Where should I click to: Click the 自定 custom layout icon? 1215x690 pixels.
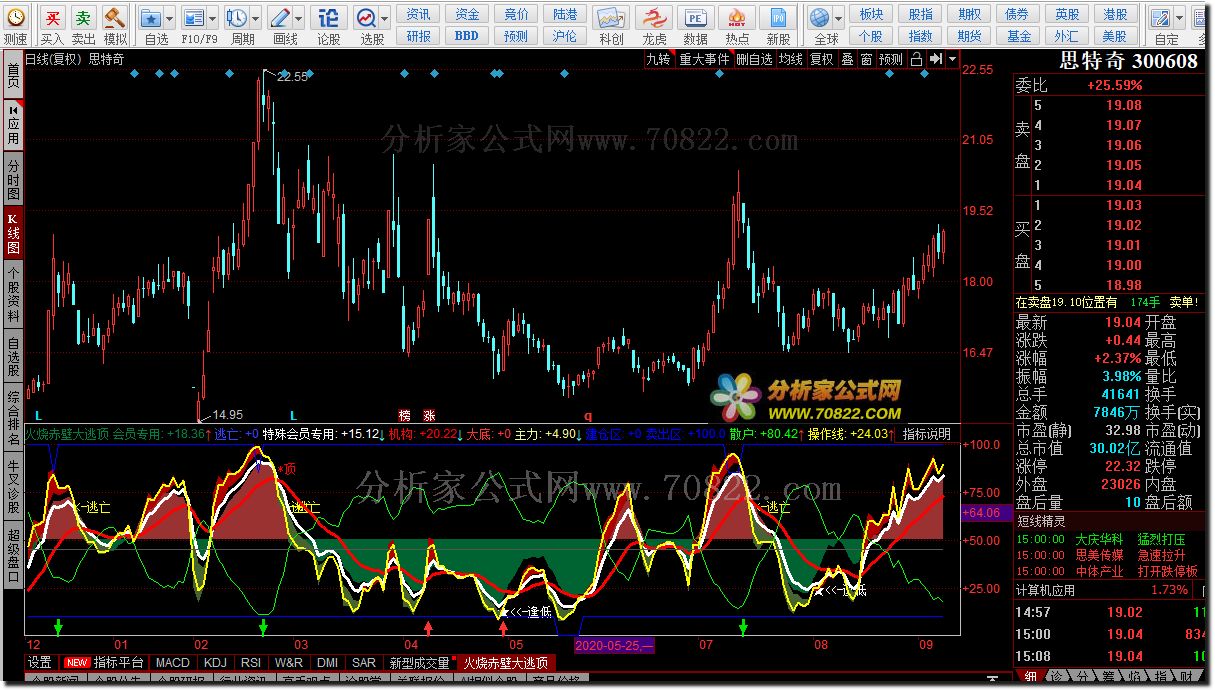[x=1160, y=18]
